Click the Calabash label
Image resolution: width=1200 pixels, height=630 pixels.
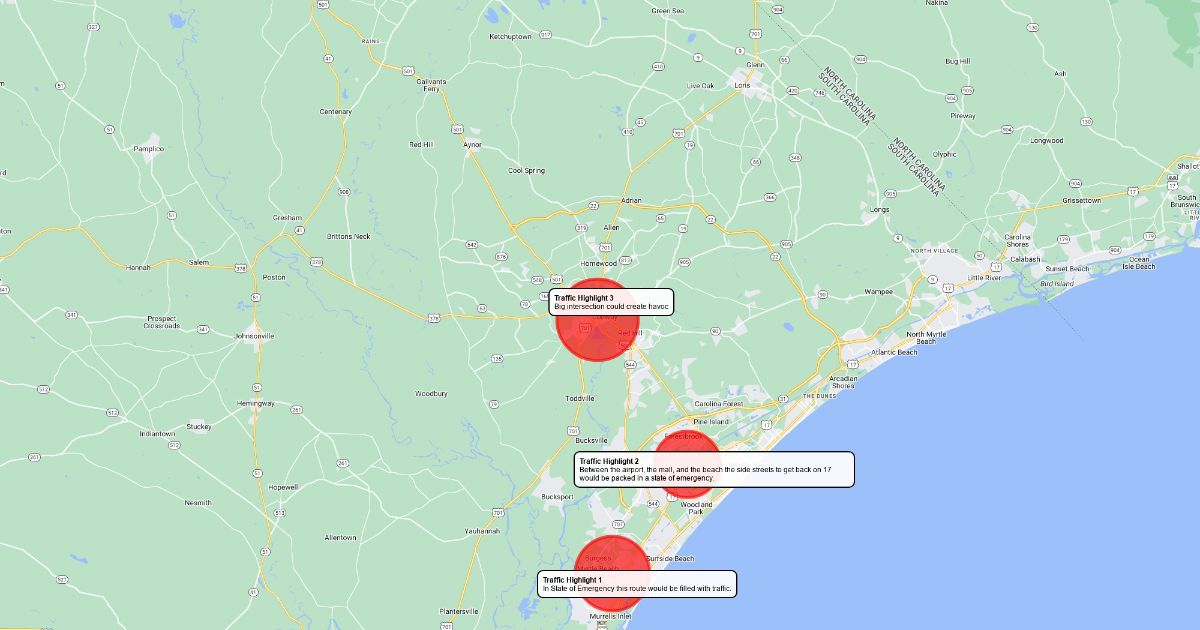tap(1025, 259)
